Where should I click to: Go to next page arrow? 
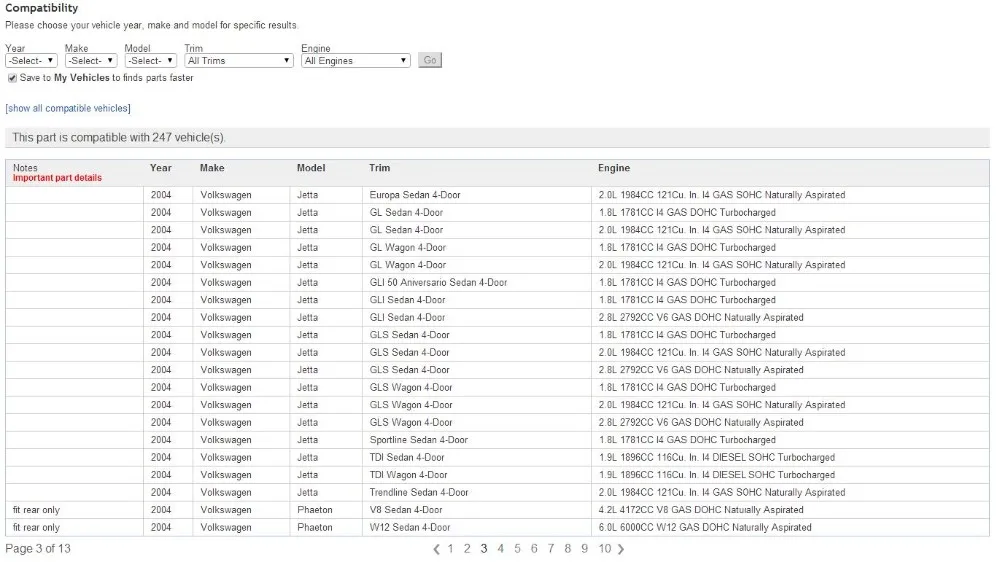pos(621,549)
